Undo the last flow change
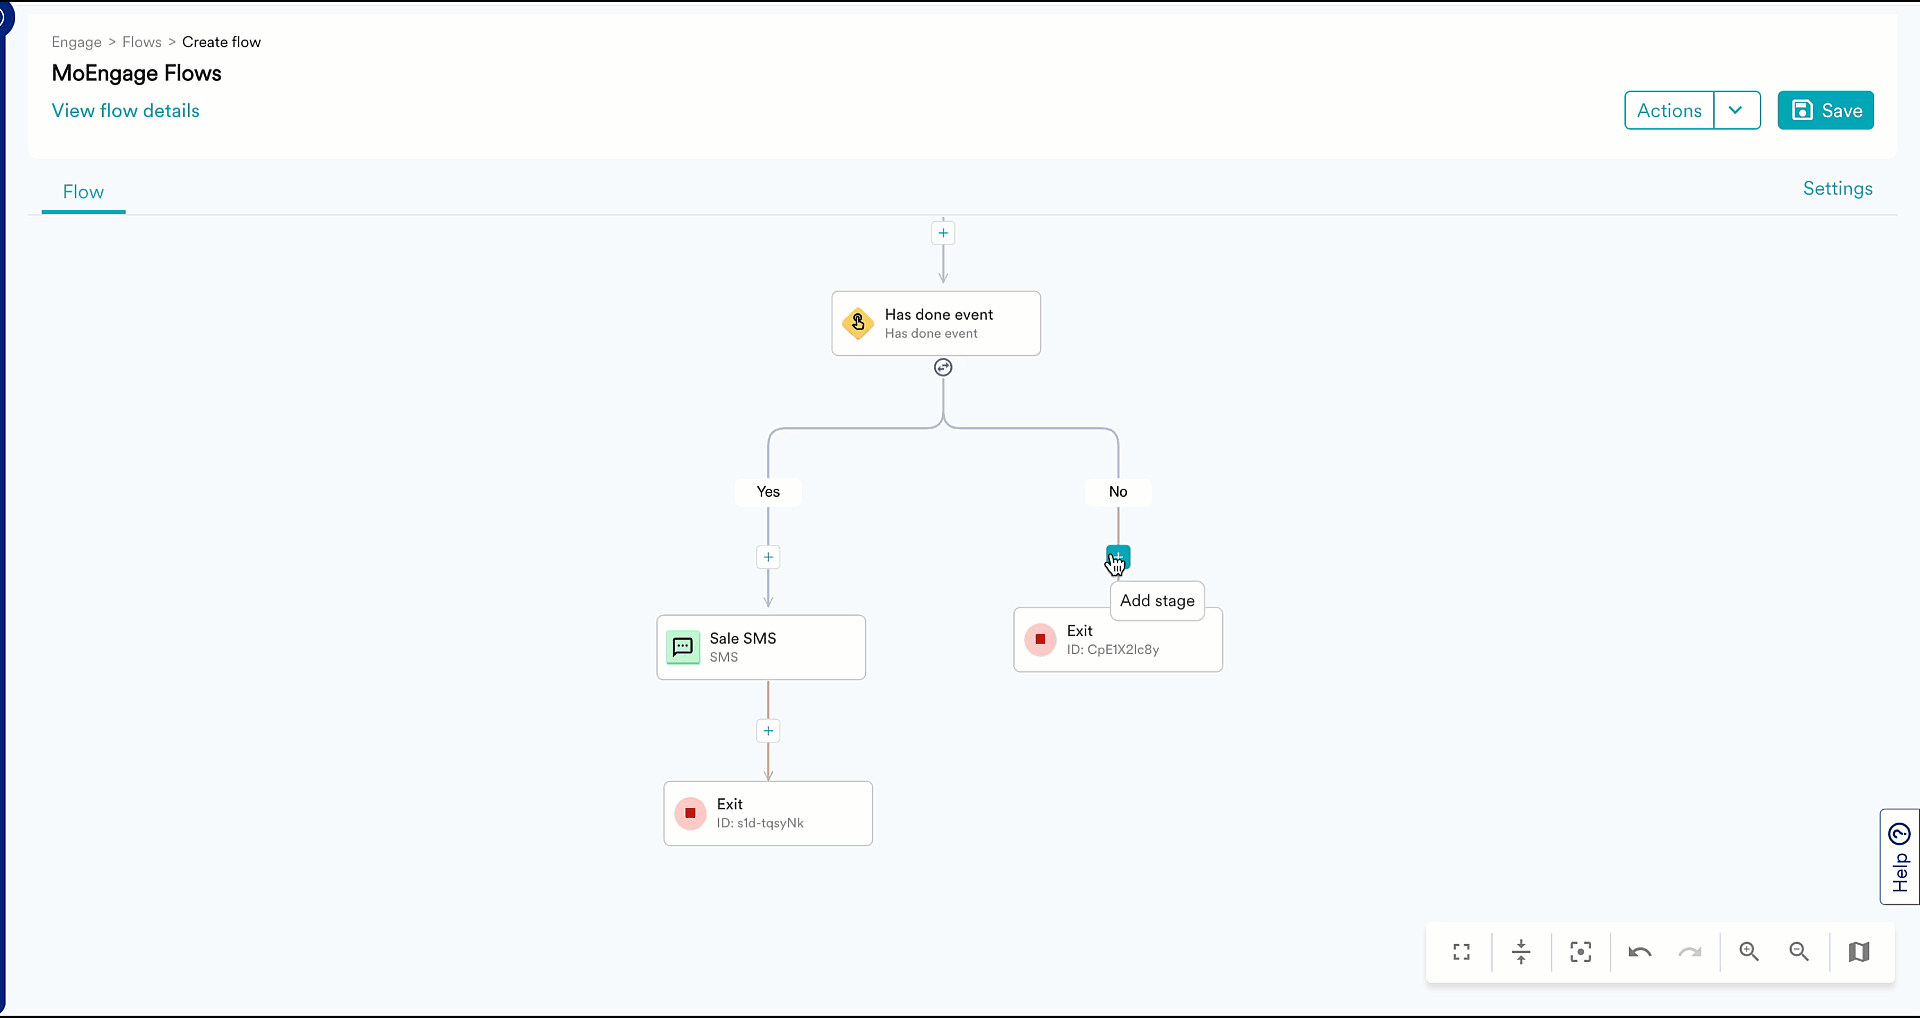The image size is (1920, 1018). pyautogui.click(x=1639, y=952)
